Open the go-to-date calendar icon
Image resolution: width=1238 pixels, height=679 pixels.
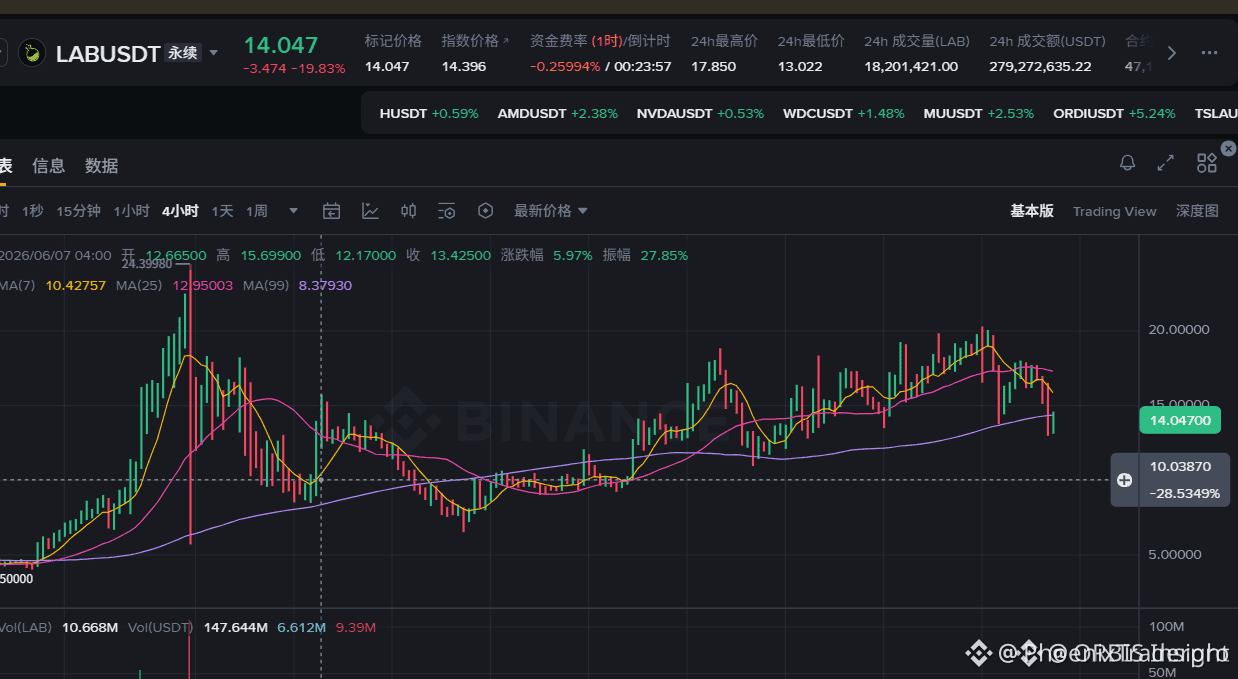coord(331,211)
